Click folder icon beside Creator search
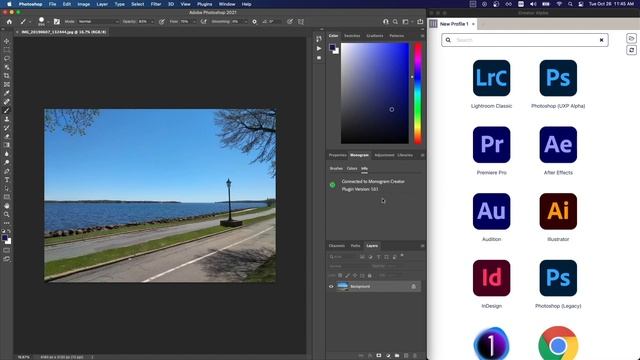Image resolution: width=640 pixels, height=360 pixels. coord(631,38)
